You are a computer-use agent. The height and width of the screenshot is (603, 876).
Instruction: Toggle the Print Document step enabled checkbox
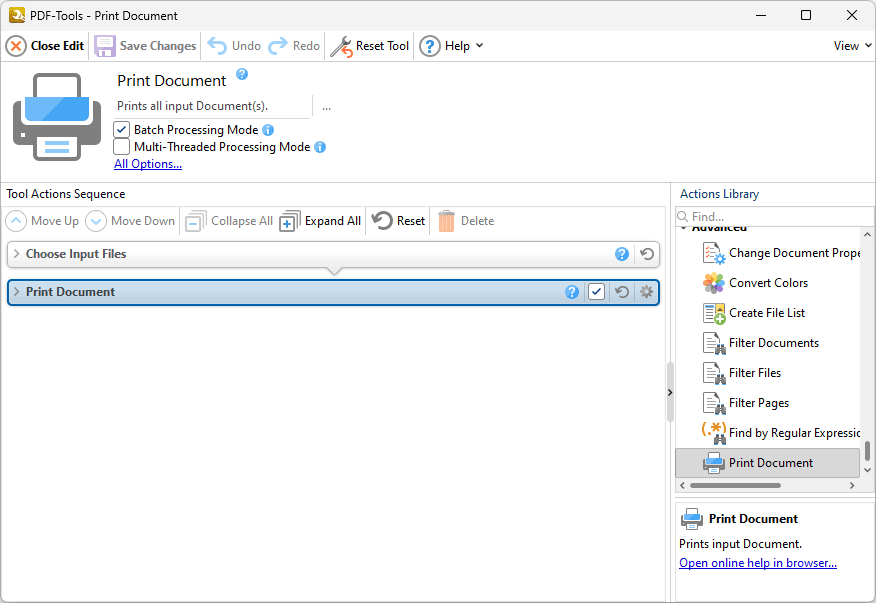point(597,292)
